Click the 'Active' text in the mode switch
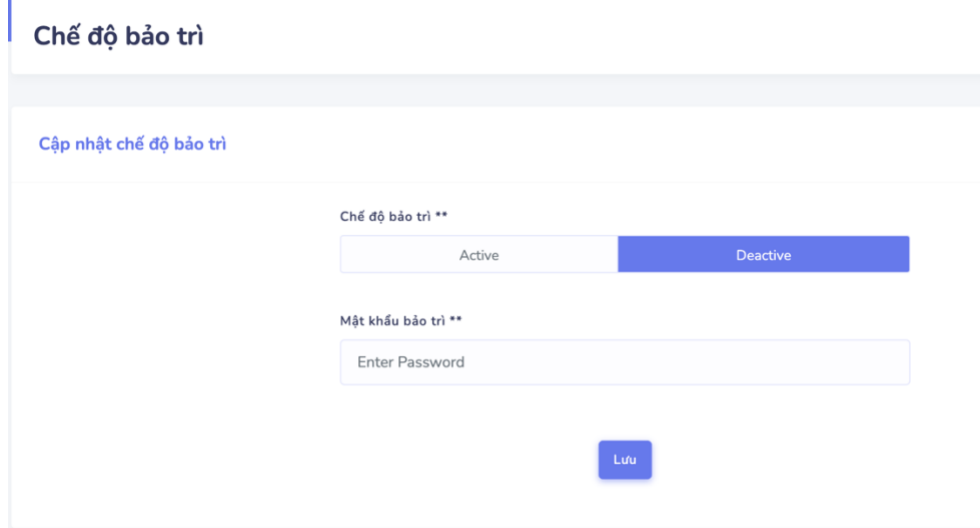Image resolution: width=980 pixels, height=528 pixels. click(479, 255)
